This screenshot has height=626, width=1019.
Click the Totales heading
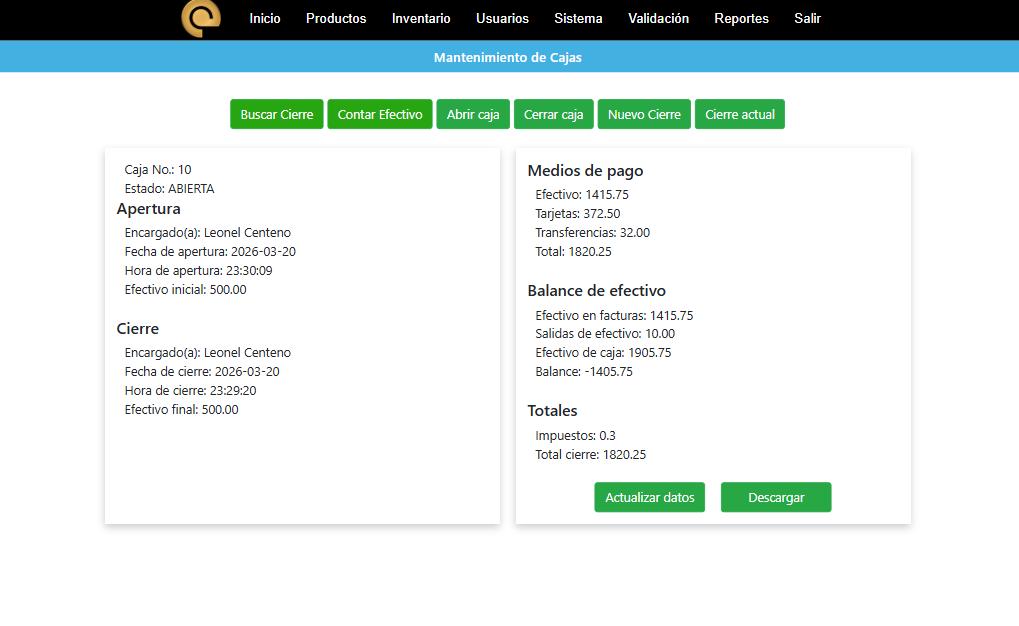click(552, 411)
